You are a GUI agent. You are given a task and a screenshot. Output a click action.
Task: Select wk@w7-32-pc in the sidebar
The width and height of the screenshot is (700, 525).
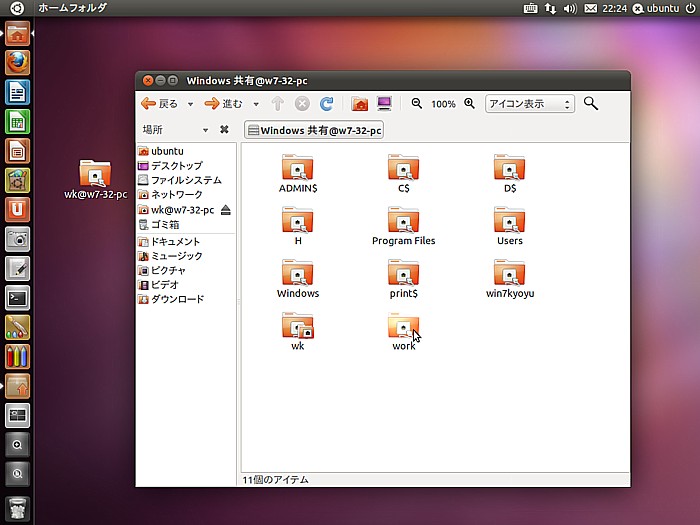point(176,210)
